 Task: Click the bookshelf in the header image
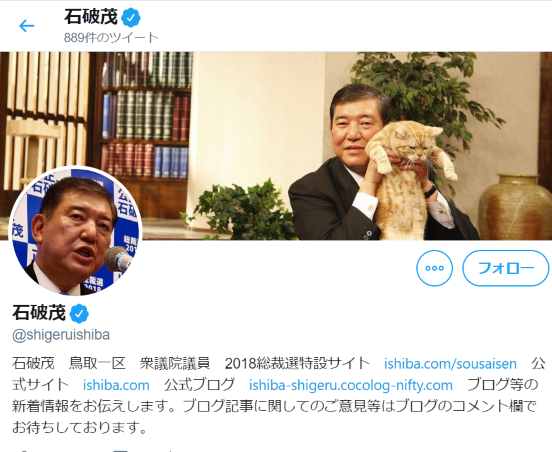(x=145, y=116)
